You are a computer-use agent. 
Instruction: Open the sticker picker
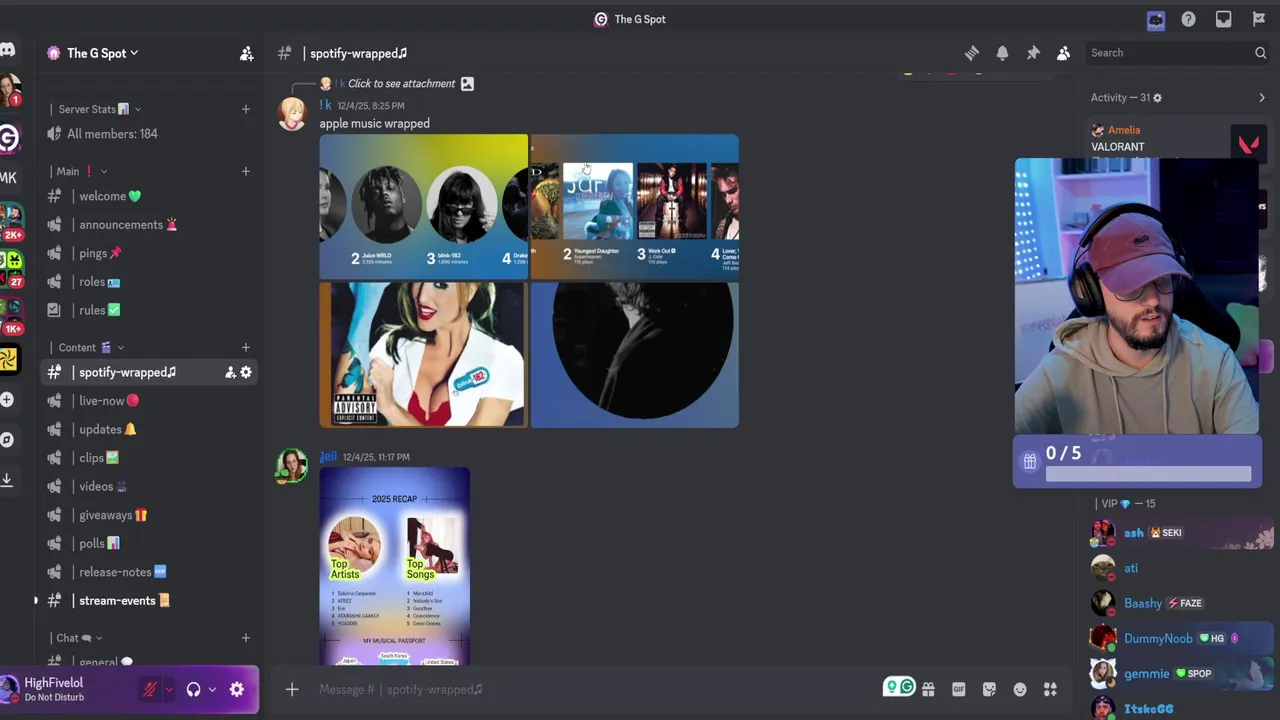[x=989, y=689]
